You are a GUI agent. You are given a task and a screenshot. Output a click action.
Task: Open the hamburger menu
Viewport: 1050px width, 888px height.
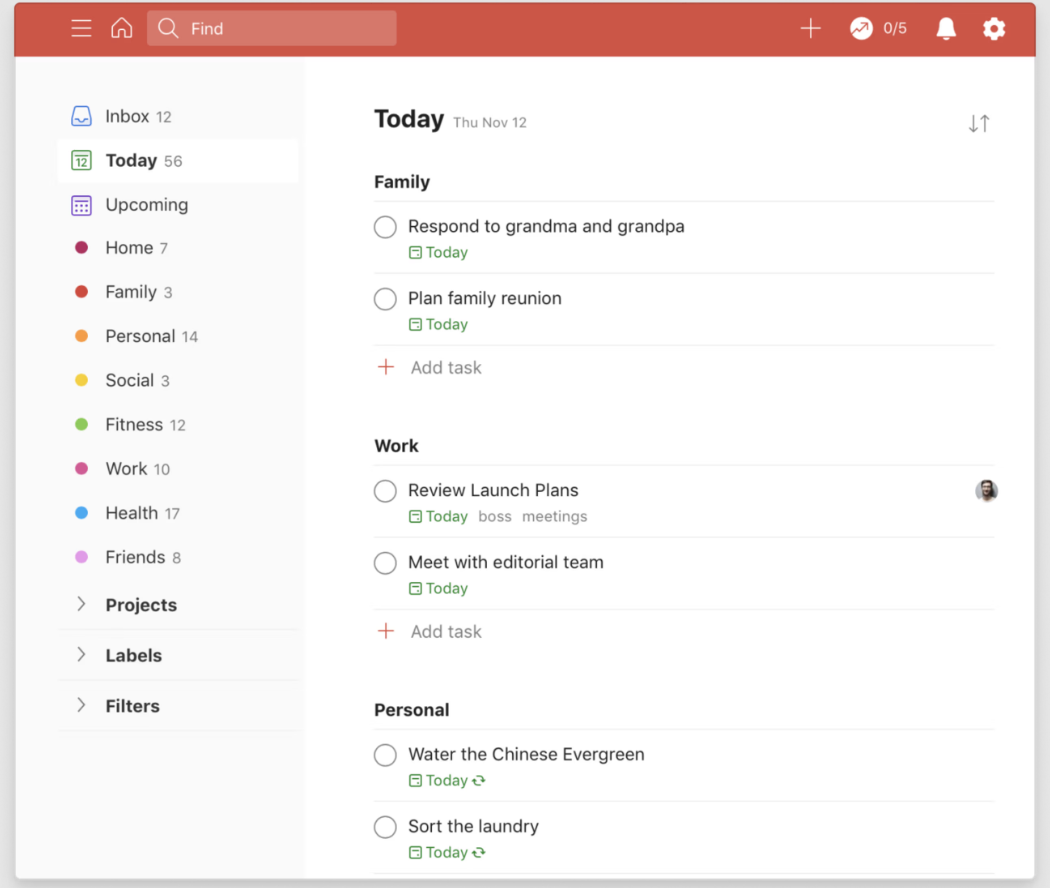pos(81,28)
